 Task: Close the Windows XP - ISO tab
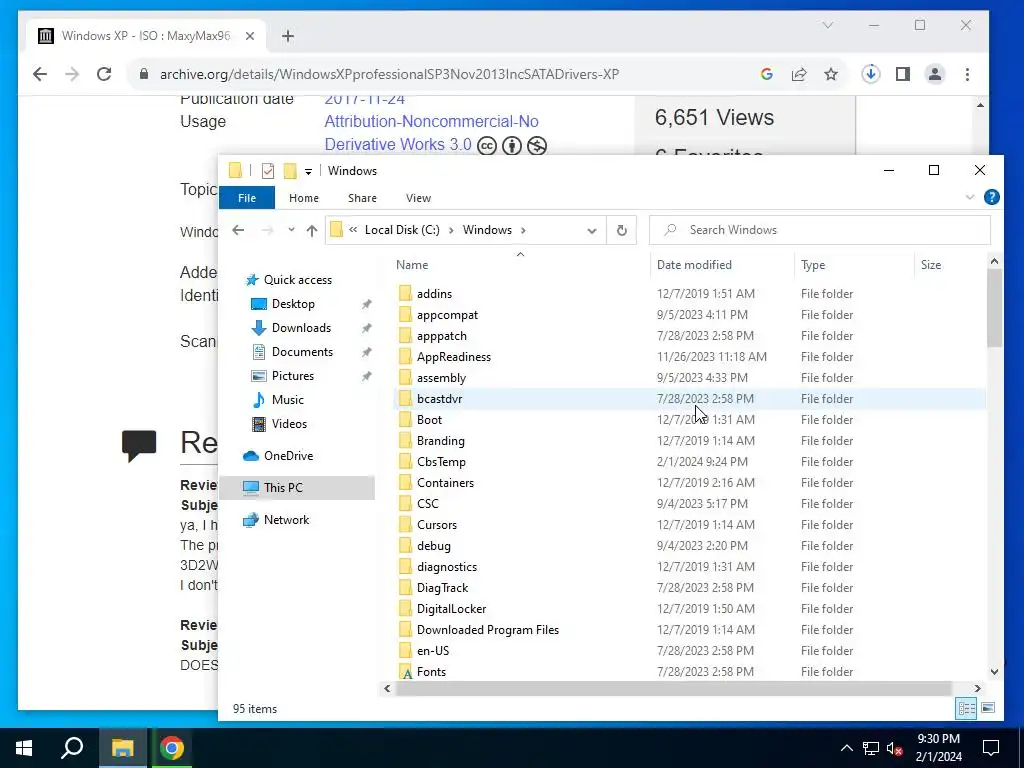click(x=249, y=36)
